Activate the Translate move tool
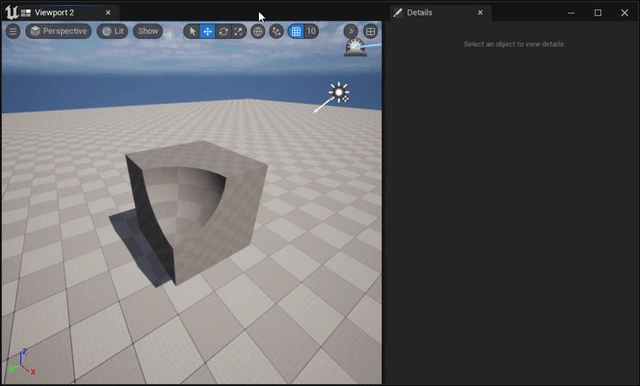The width and height of the screenshot is (640, 386). (208, 31)
